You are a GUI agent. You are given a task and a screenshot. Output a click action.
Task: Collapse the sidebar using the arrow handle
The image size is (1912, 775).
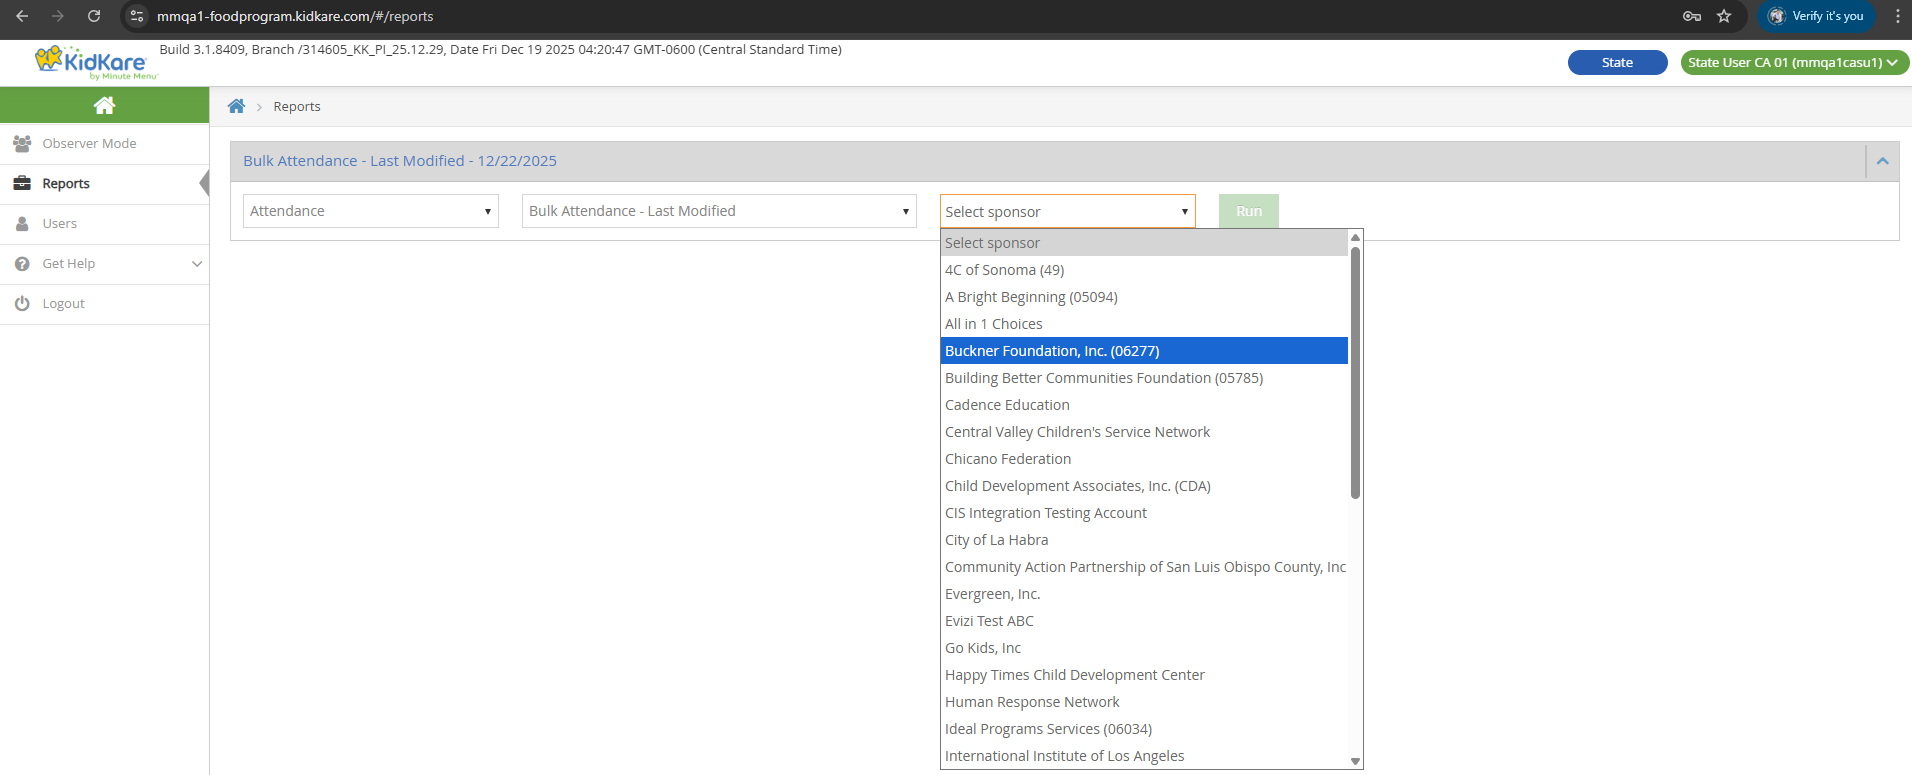pyautogui.click(x=204, y=184)
